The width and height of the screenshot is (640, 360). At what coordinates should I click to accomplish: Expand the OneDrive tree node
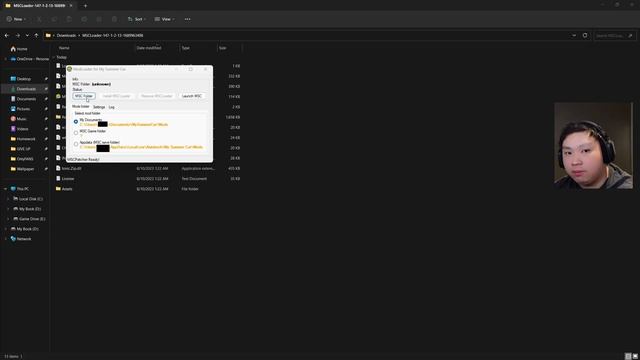pos(5,59)
